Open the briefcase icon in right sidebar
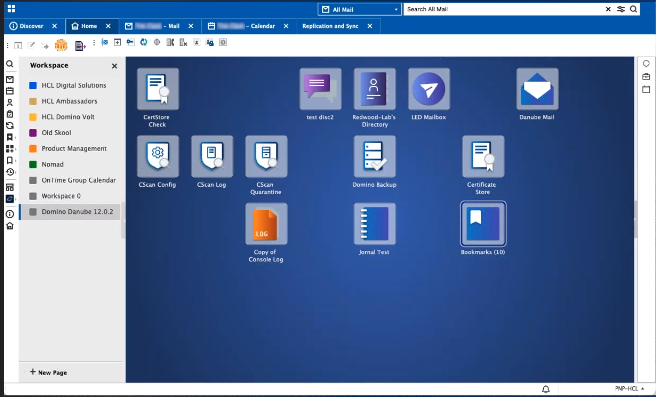Viewport: 656px width, 397px height. click(646, 77)
